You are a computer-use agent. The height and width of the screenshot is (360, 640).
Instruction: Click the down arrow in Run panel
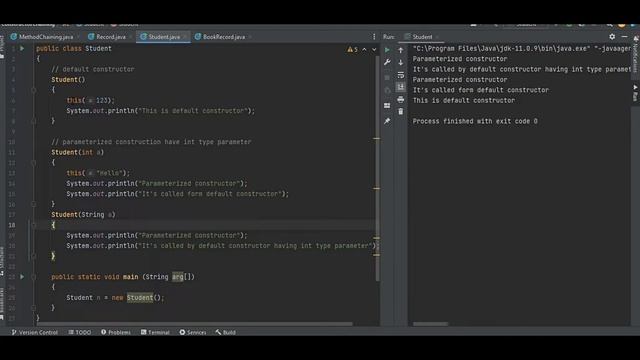click(x=400, y=62)
